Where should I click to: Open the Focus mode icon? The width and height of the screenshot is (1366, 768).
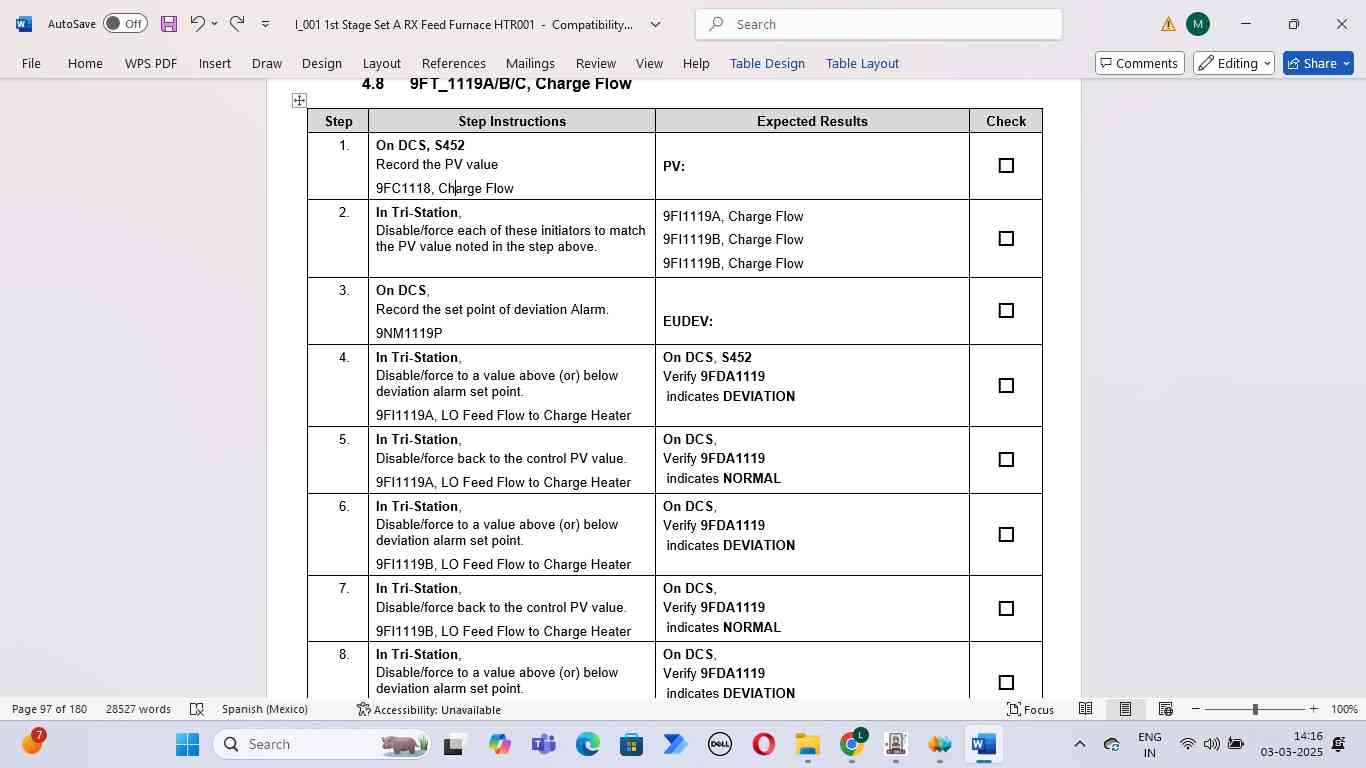click(x=1029, y=709)
